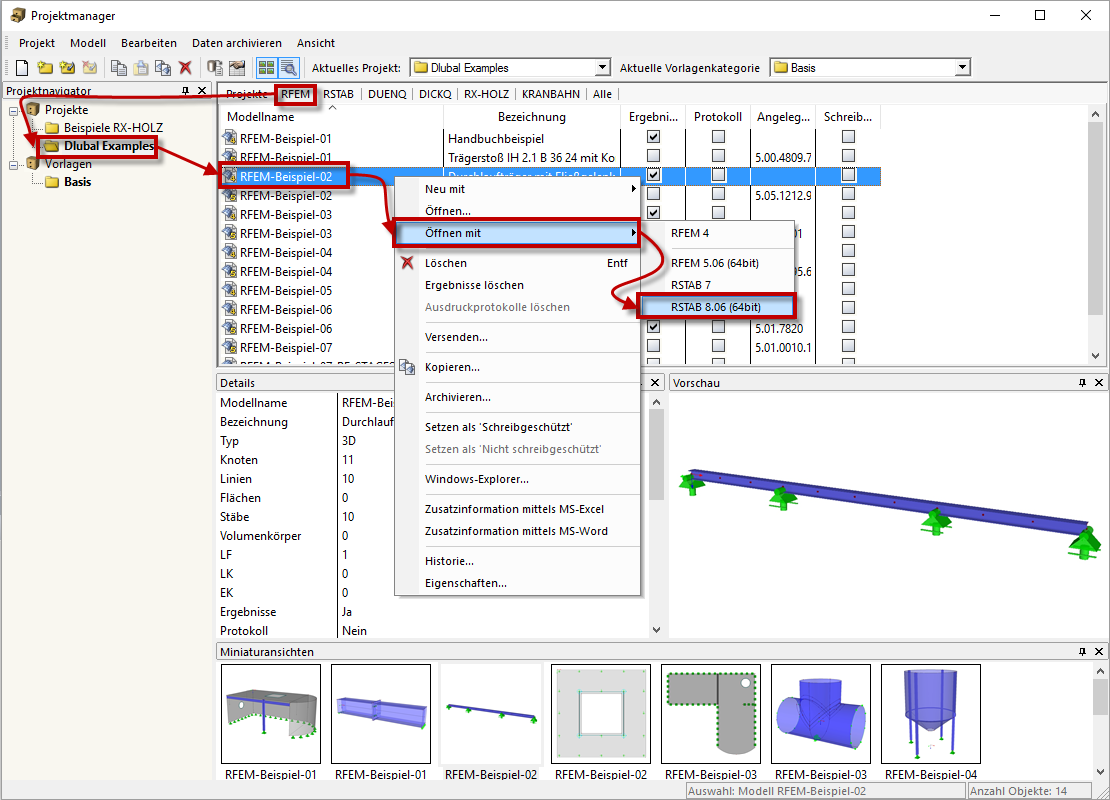Open the Bearbeiten menu
The width and height of the screenshot is (1110, 800).
click(149, 43)
